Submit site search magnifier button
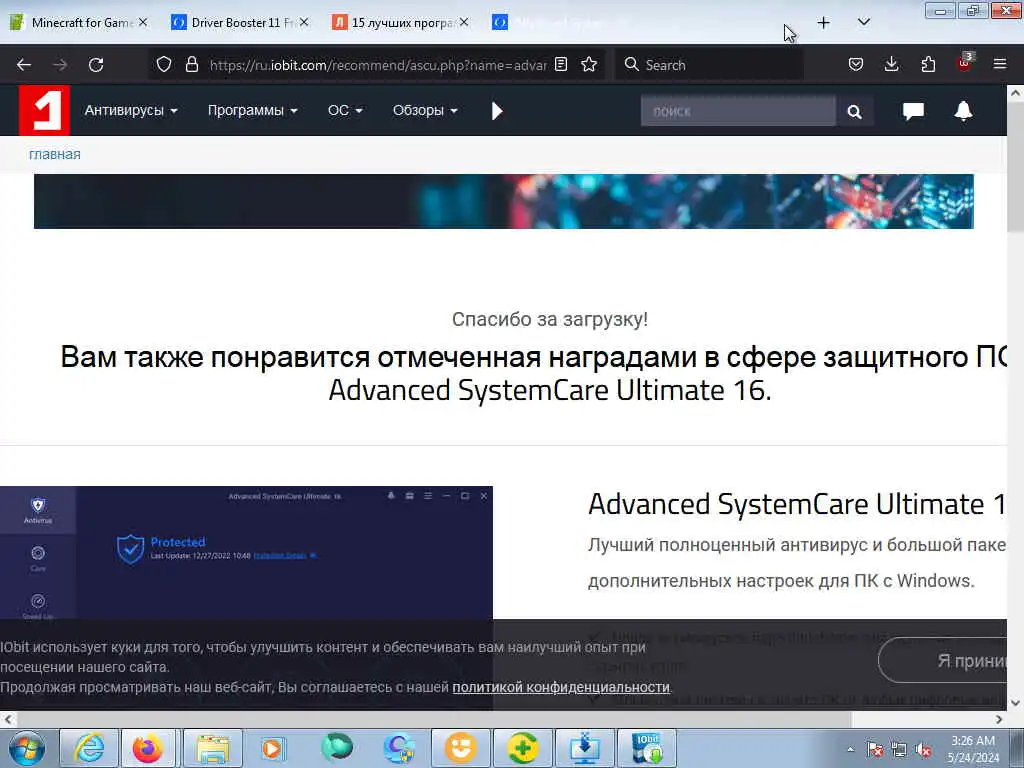1024x768 pixels. (x=854, y=112)
